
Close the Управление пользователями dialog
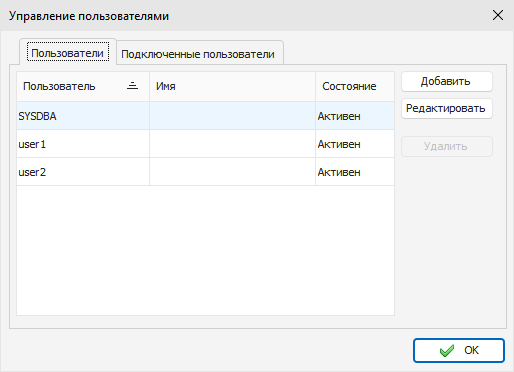498,15
